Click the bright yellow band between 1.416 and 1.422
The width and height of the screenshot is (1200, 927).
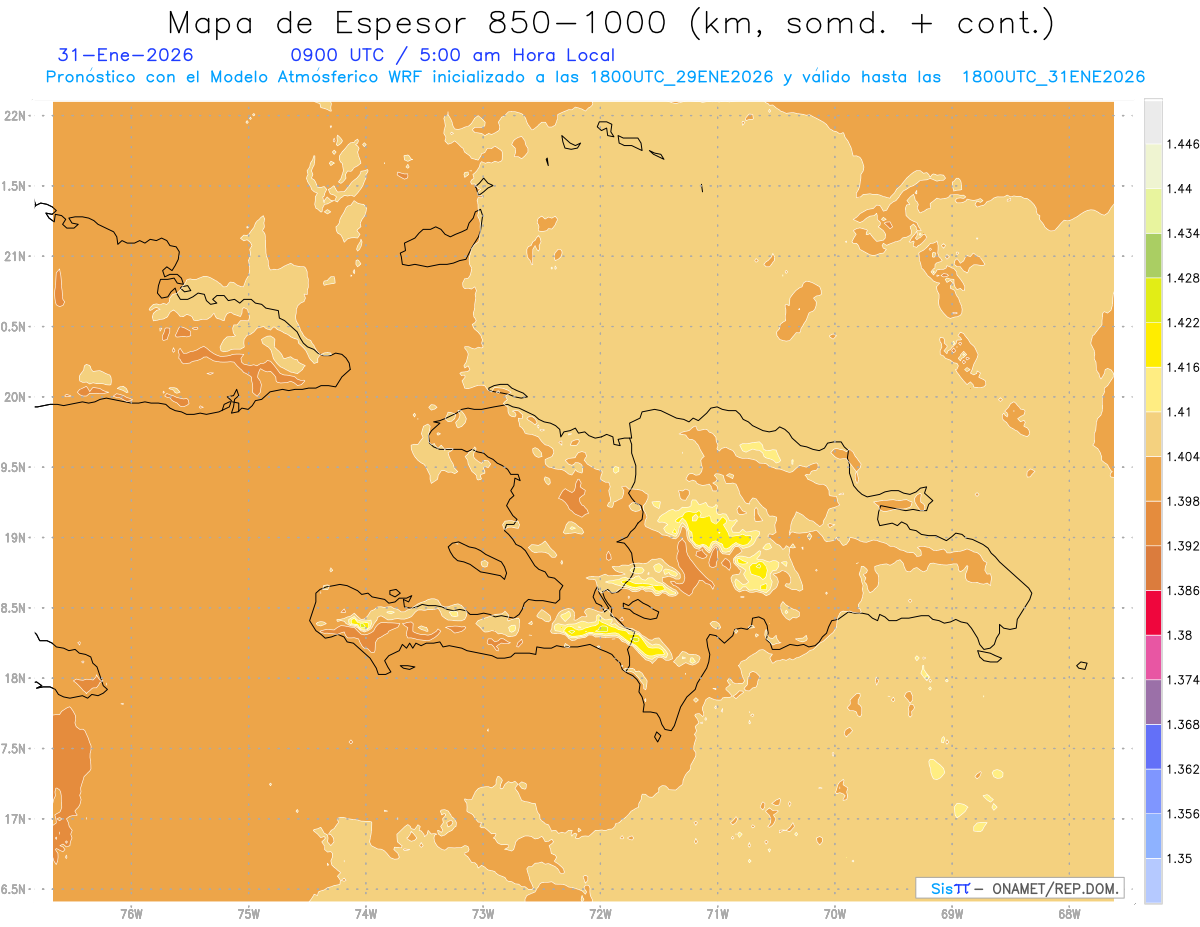(x=1153, y=345)
